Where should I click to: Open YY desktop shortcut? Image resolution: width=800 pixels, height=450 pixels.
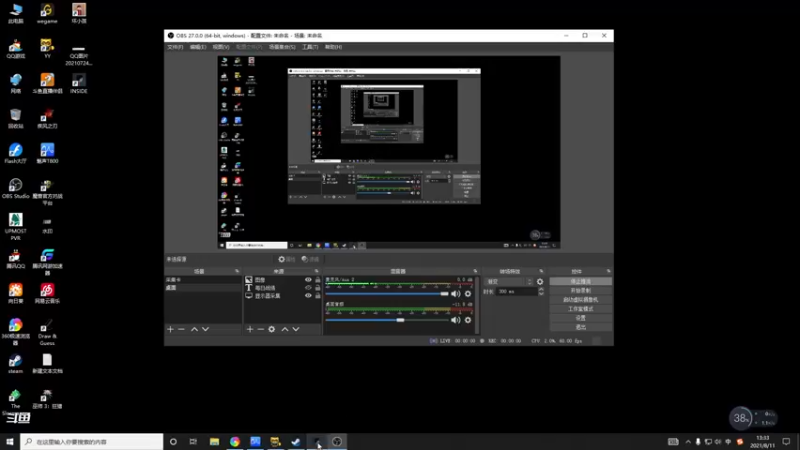pyautogui.click(x=47, y=48)
